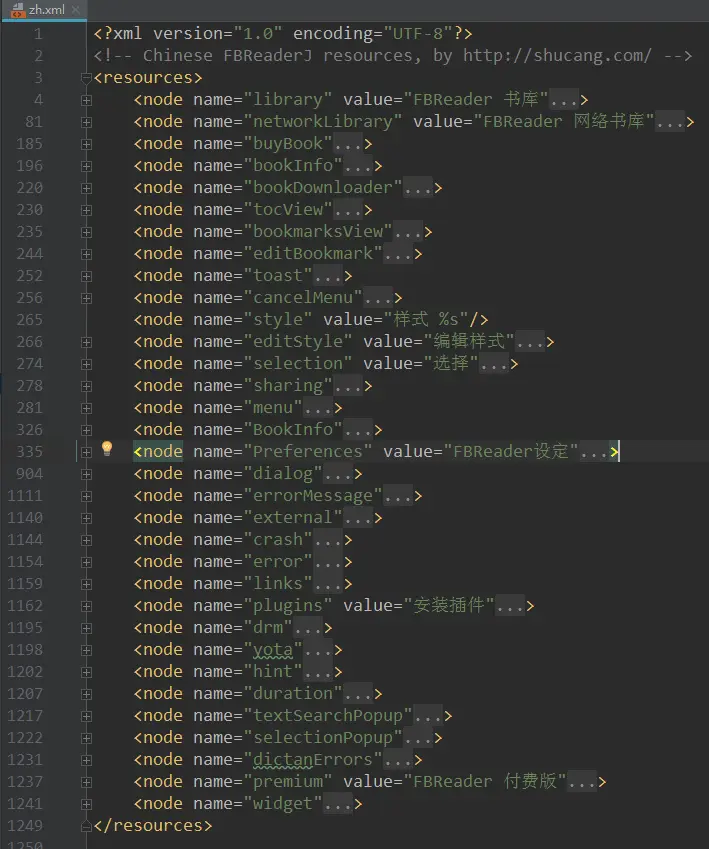
Task: Expand the editBookmark node fold
Action: [x=86, y=254]
